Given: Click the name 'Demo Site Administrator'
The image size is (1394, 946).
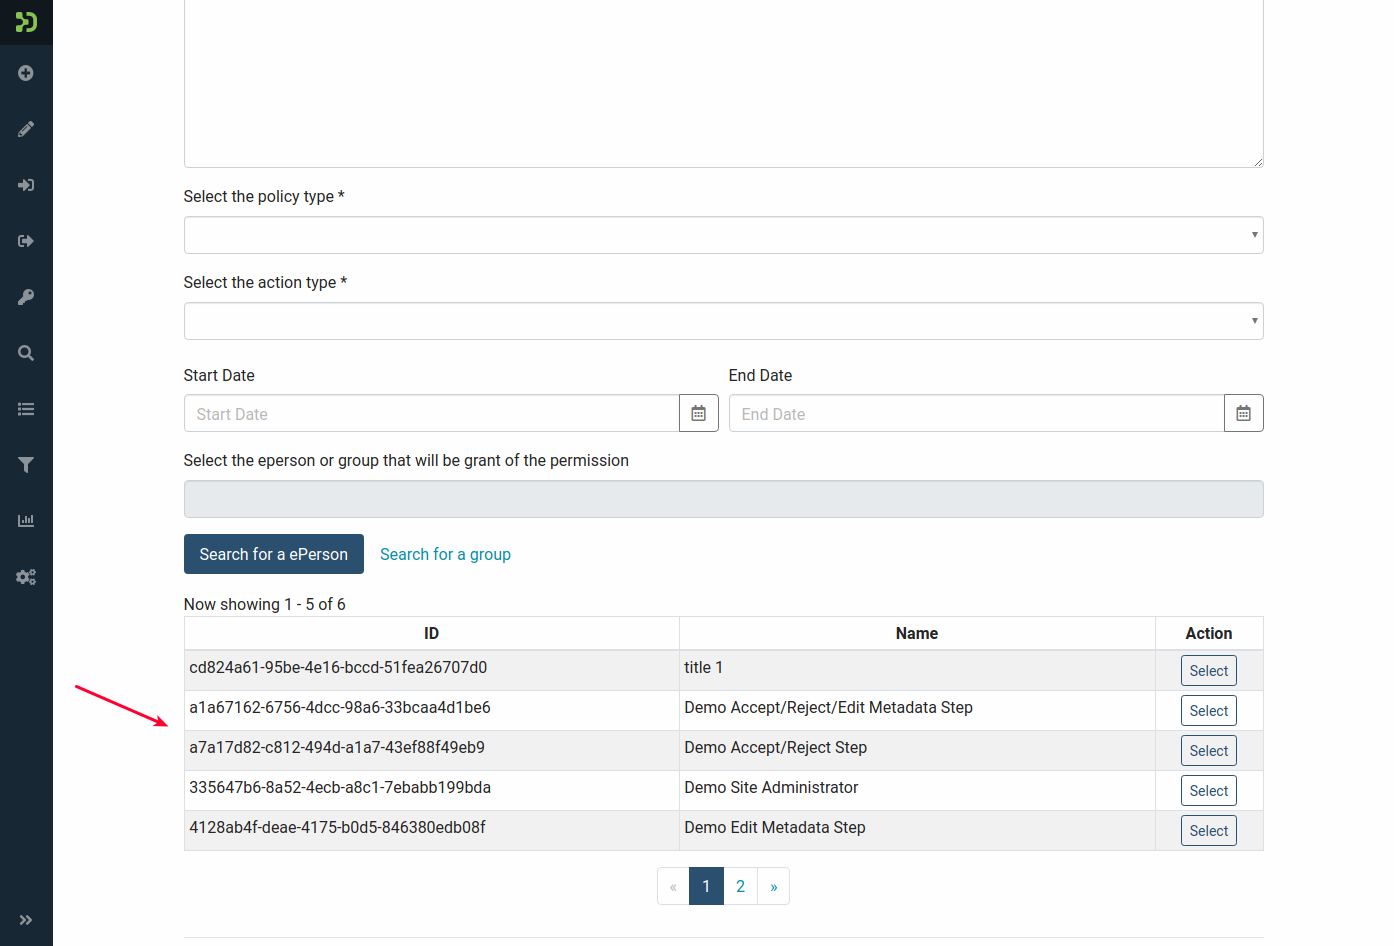Looking at the screenshot, I should point(771,787).
